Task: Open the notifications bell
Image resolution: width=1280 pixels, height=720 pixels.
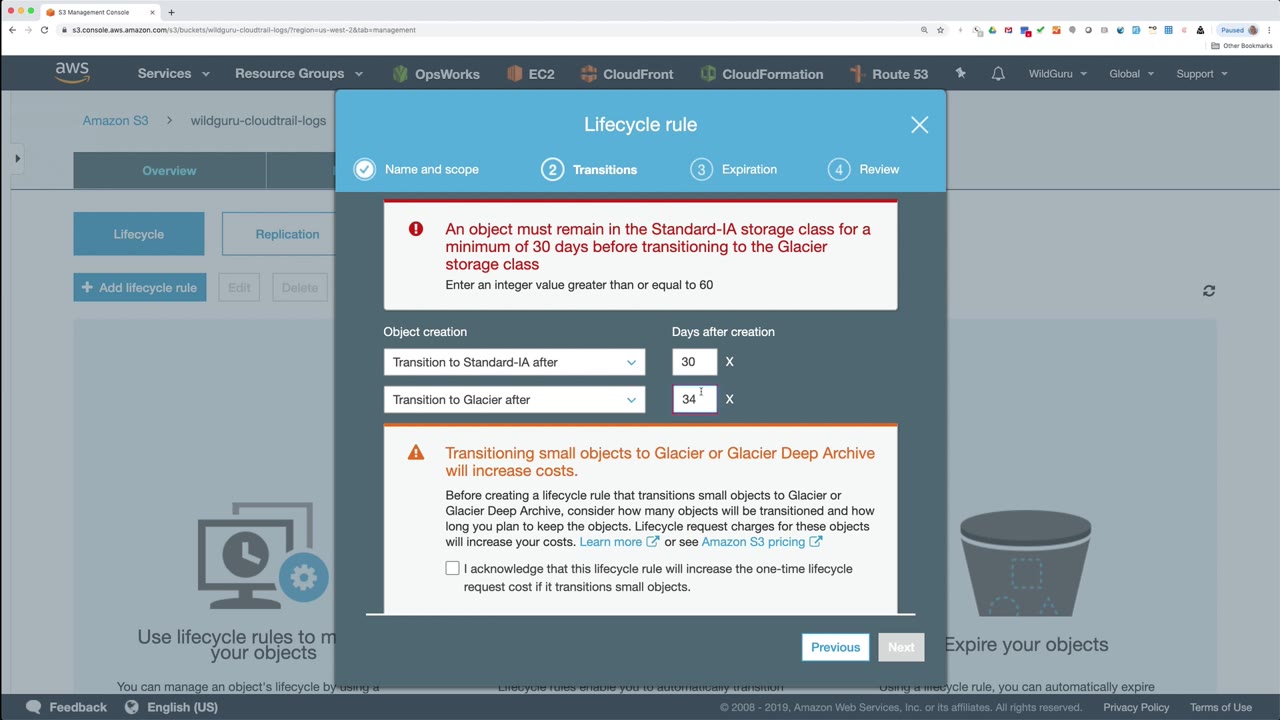Action: (x=998, y=73)
